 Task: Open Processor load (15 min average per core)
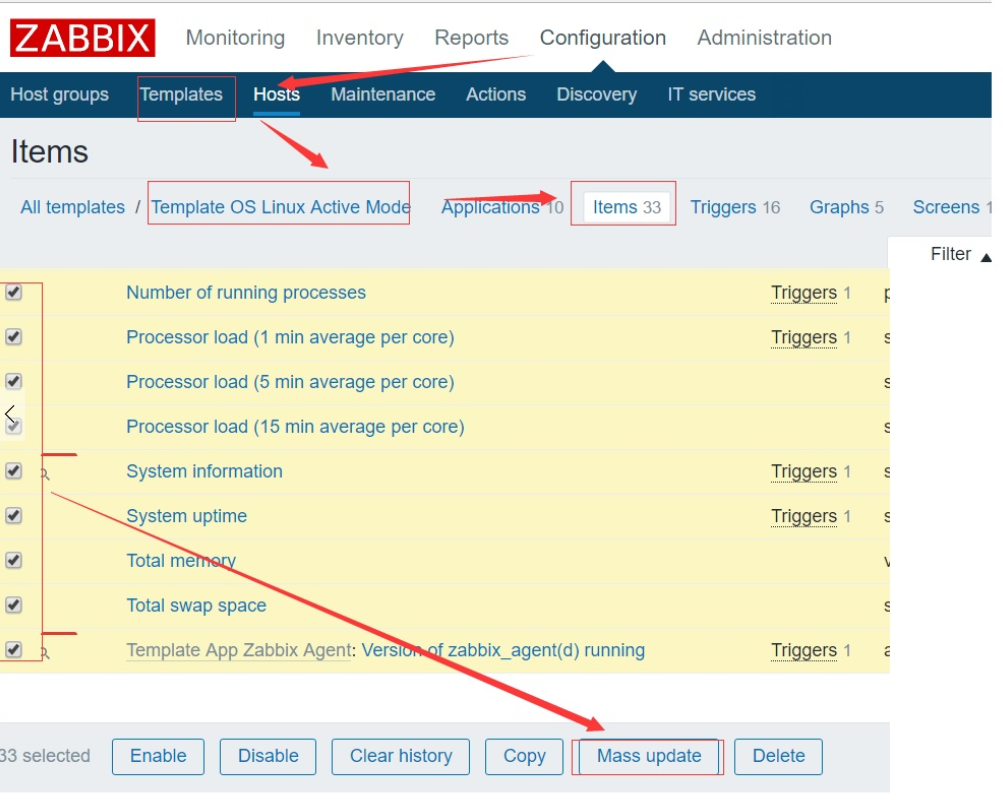click(295, 427)
